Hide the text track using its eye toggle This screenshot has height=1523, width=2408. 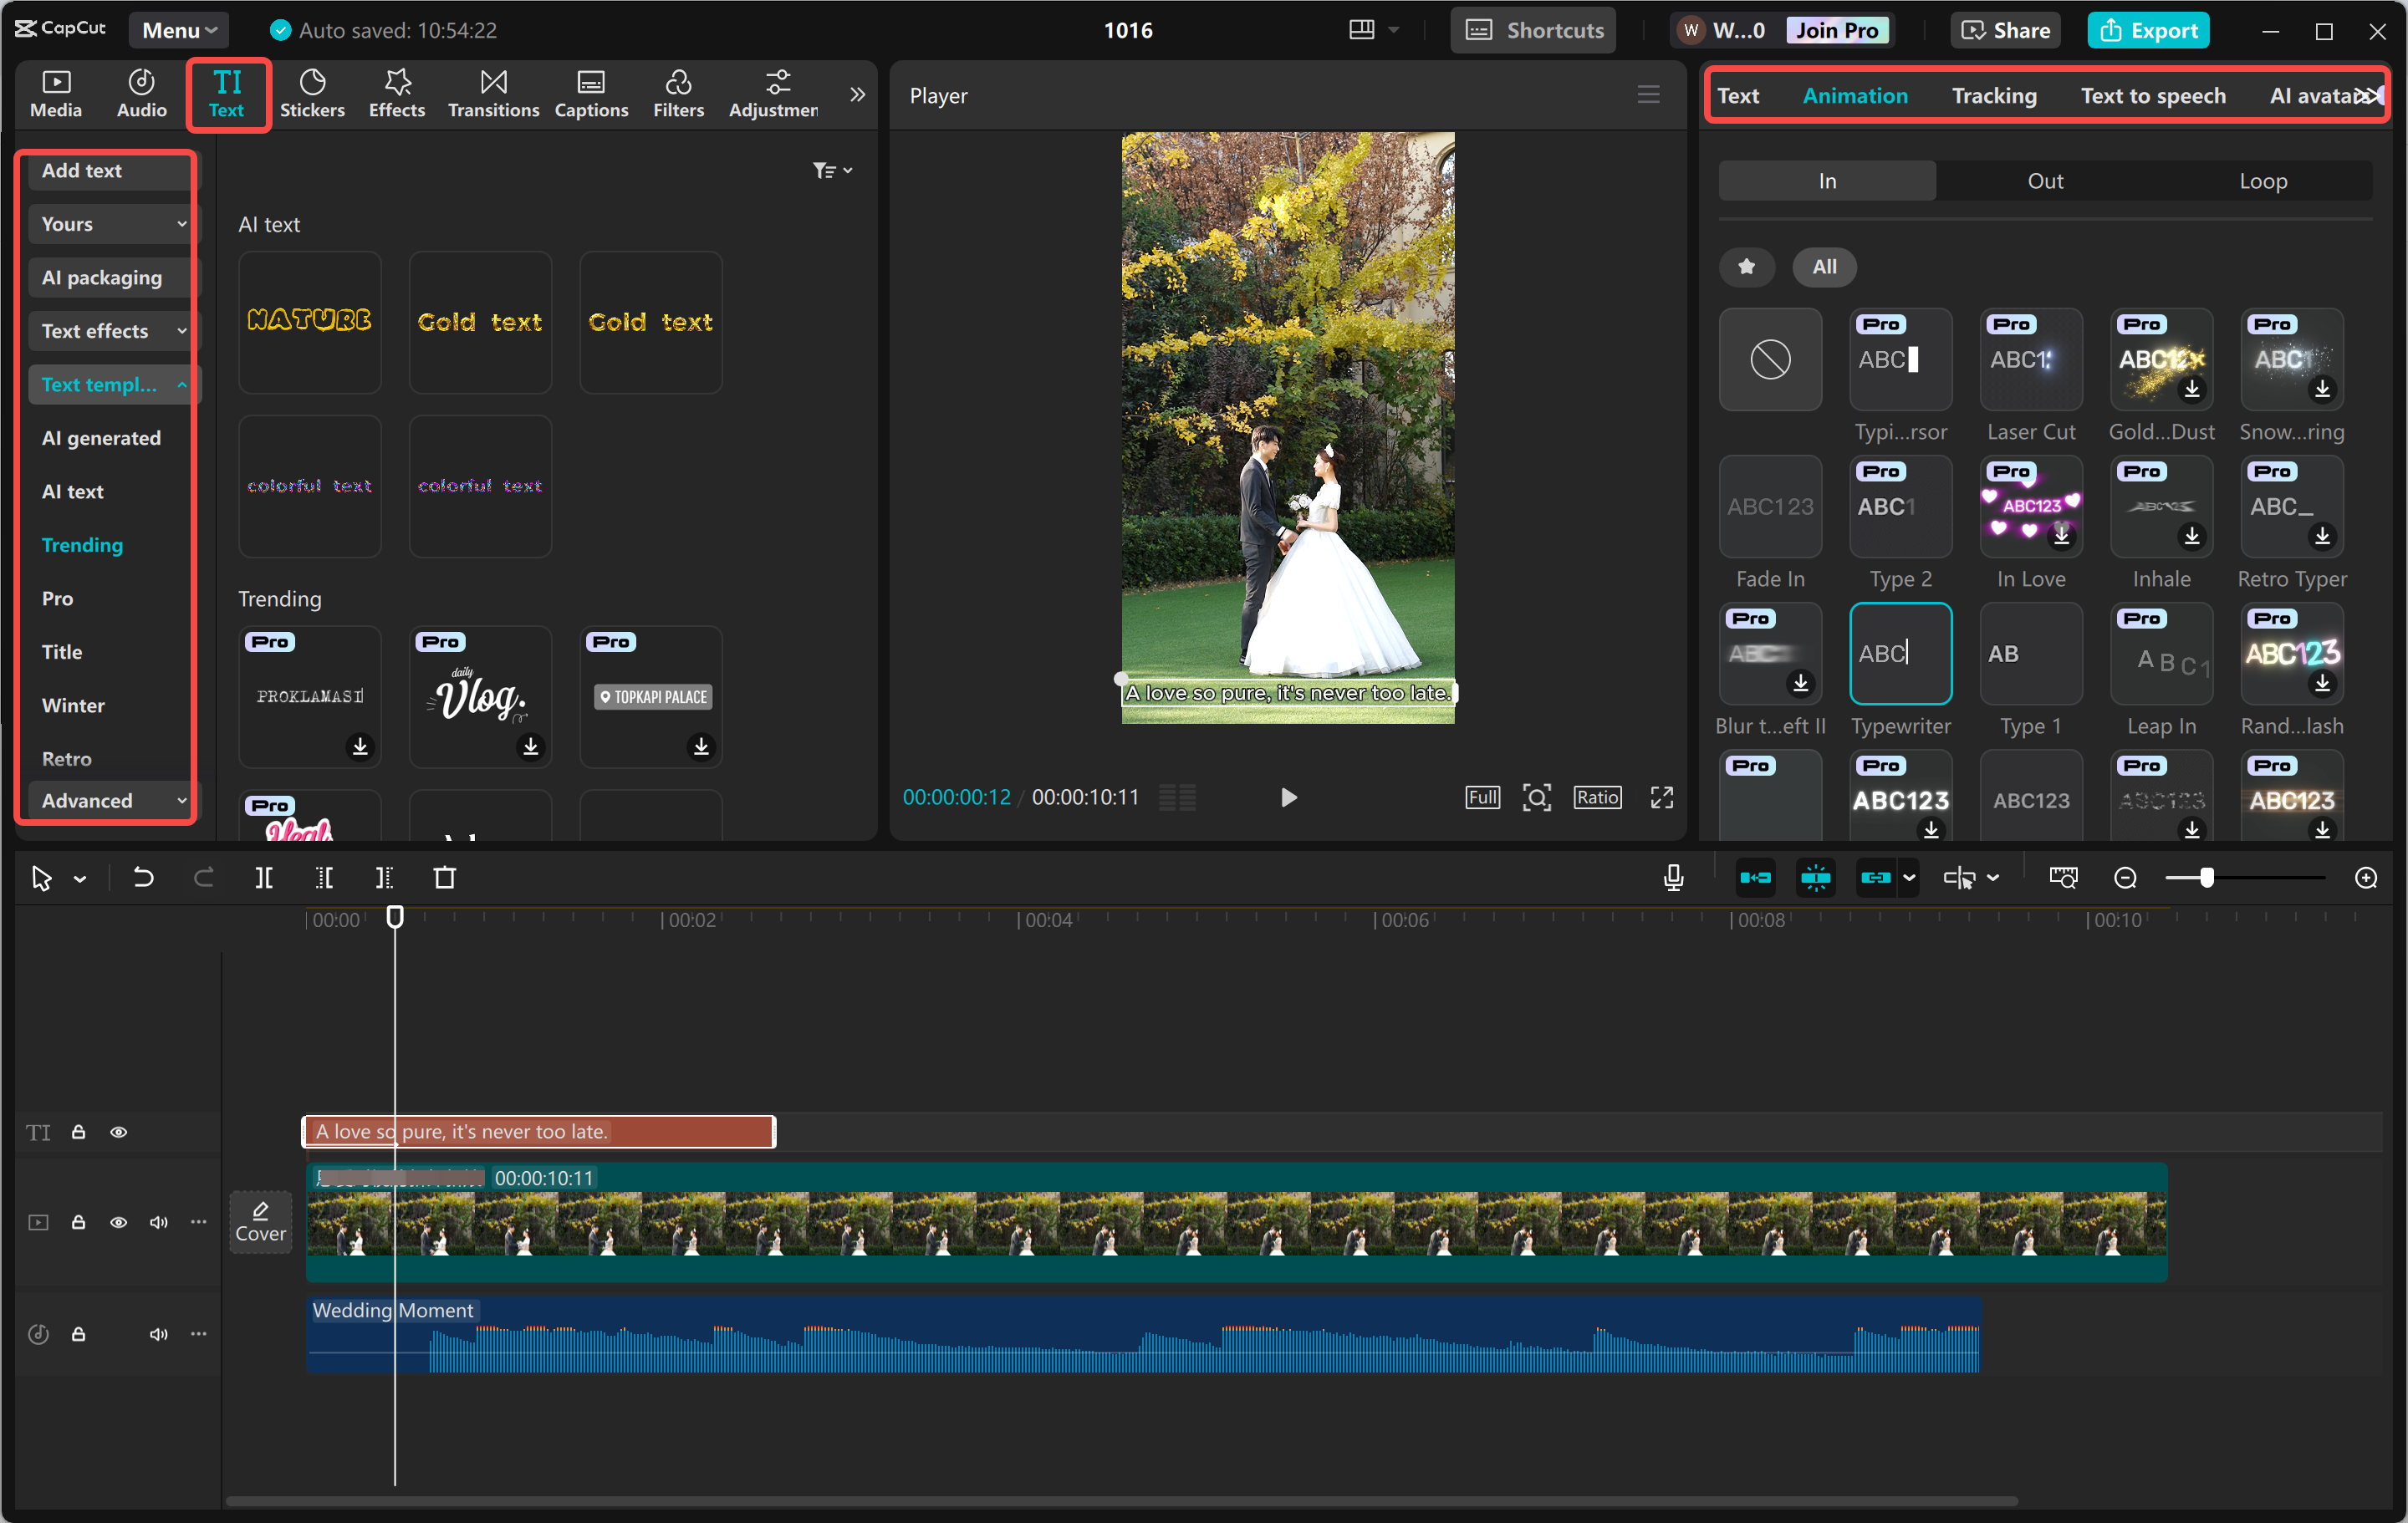tap(119, 1131)
